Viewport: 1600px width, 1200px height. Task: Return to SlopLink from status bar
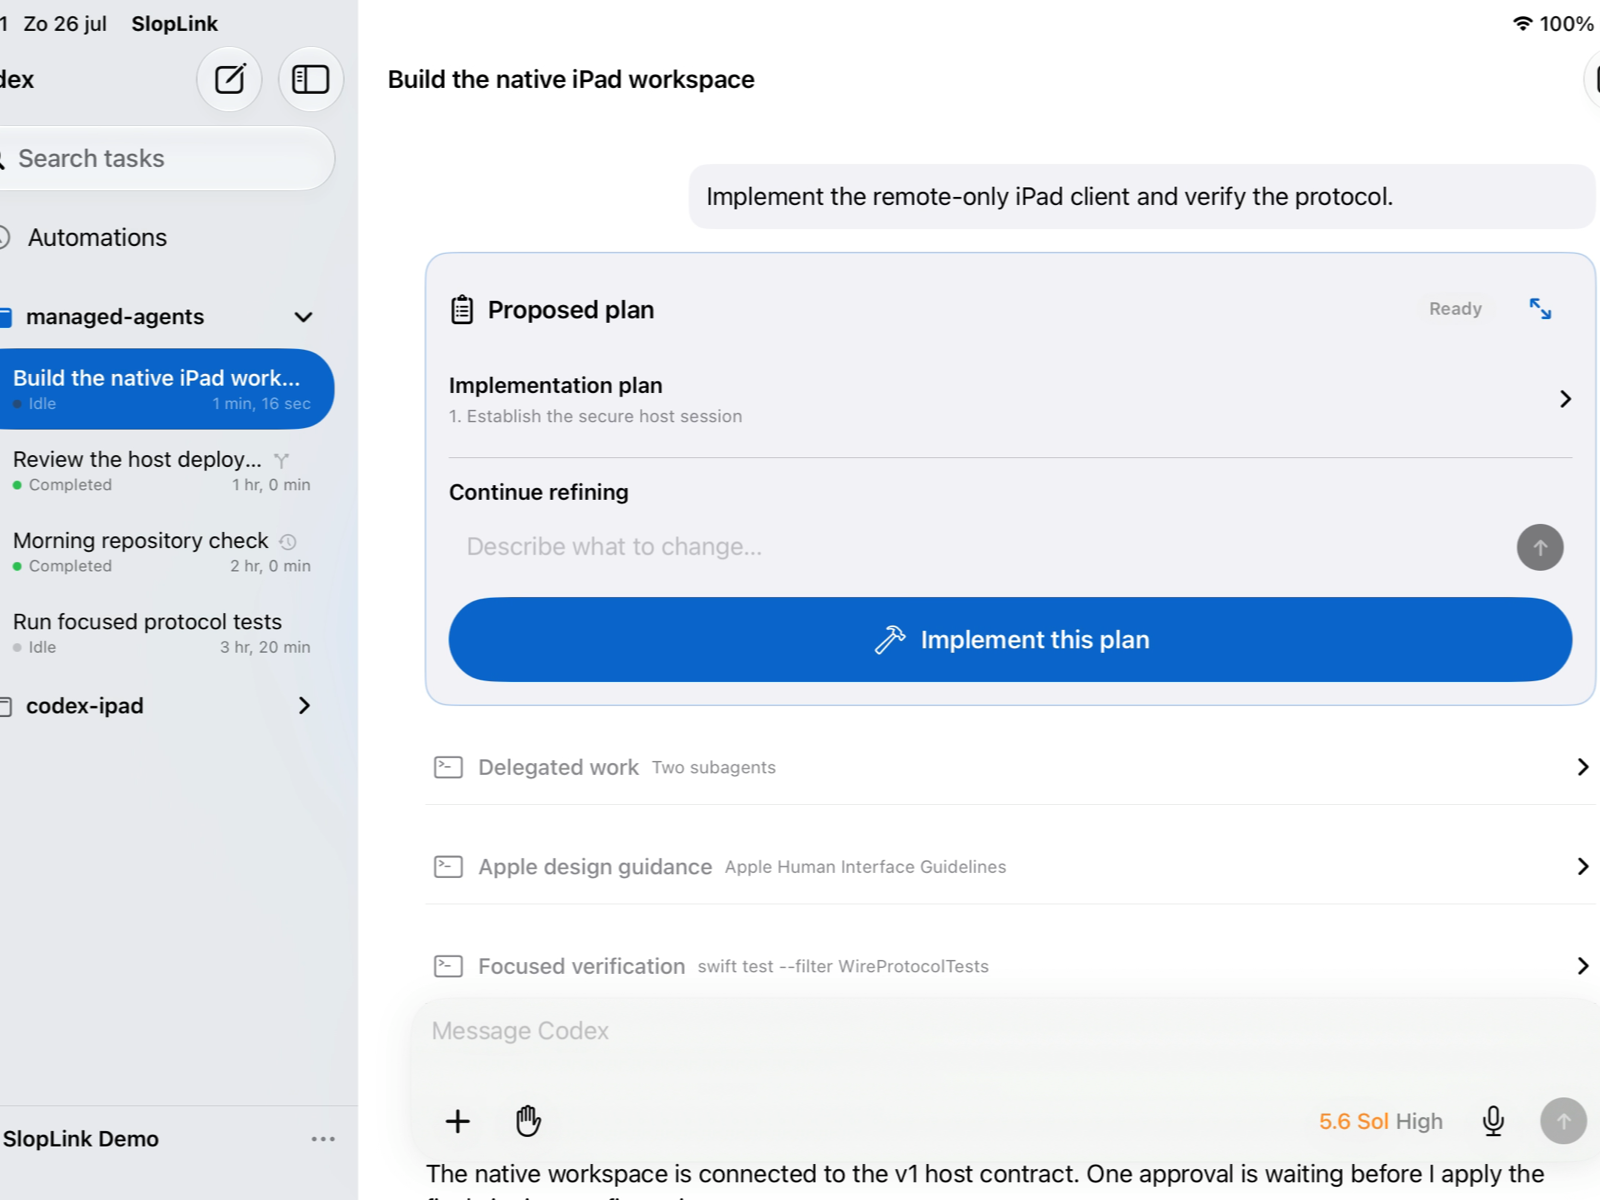point(174,23)
